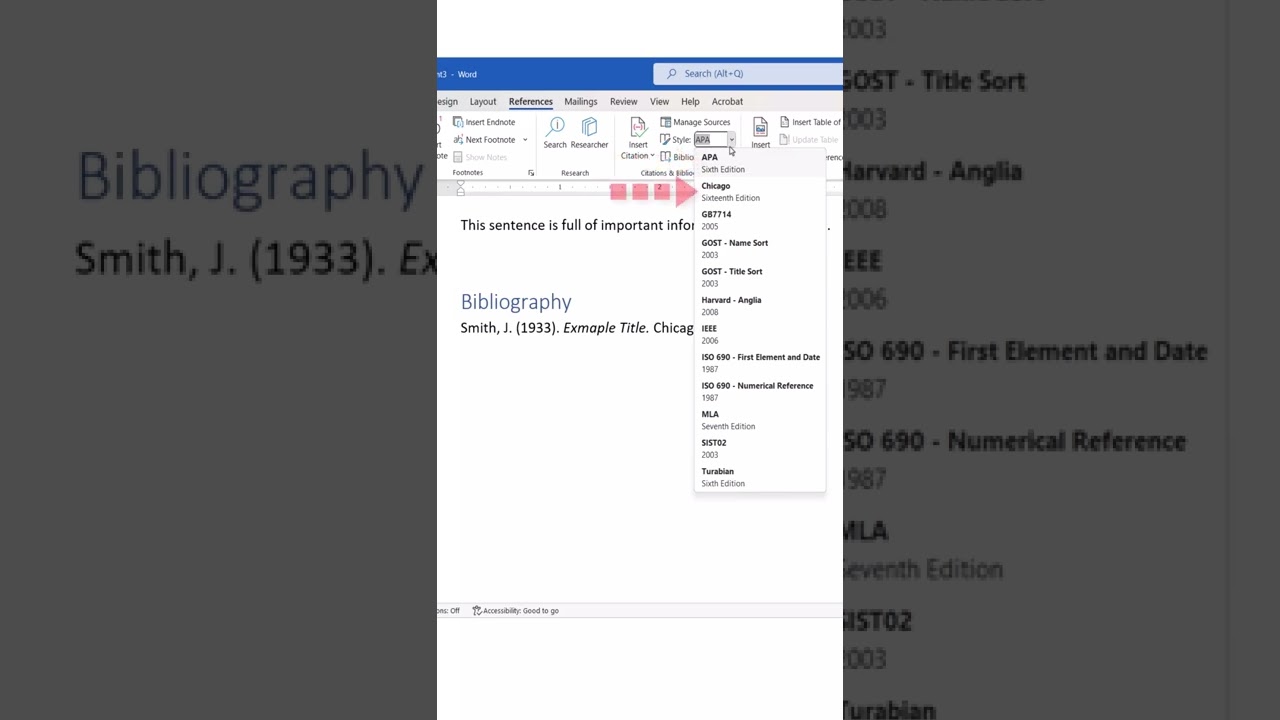Viewport: 1280px width, 720px height.
Task: Open the Acrobat tab
Action: 727,101
